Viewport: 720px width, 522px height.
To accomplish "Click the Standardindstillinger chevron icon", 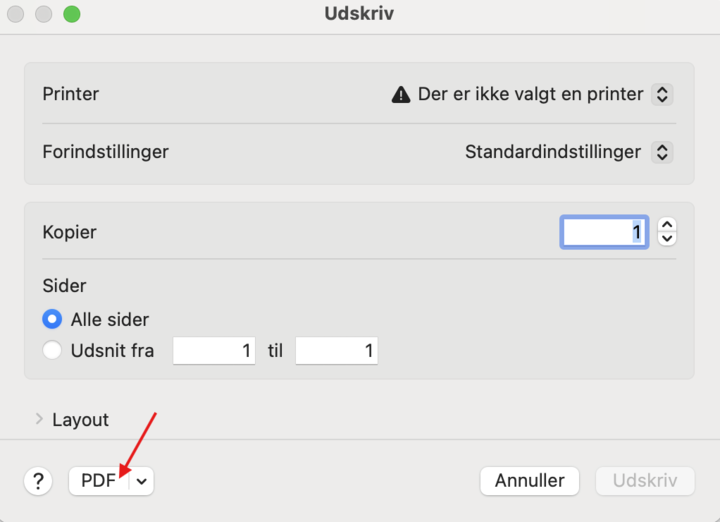I will [x=661, y=153].
